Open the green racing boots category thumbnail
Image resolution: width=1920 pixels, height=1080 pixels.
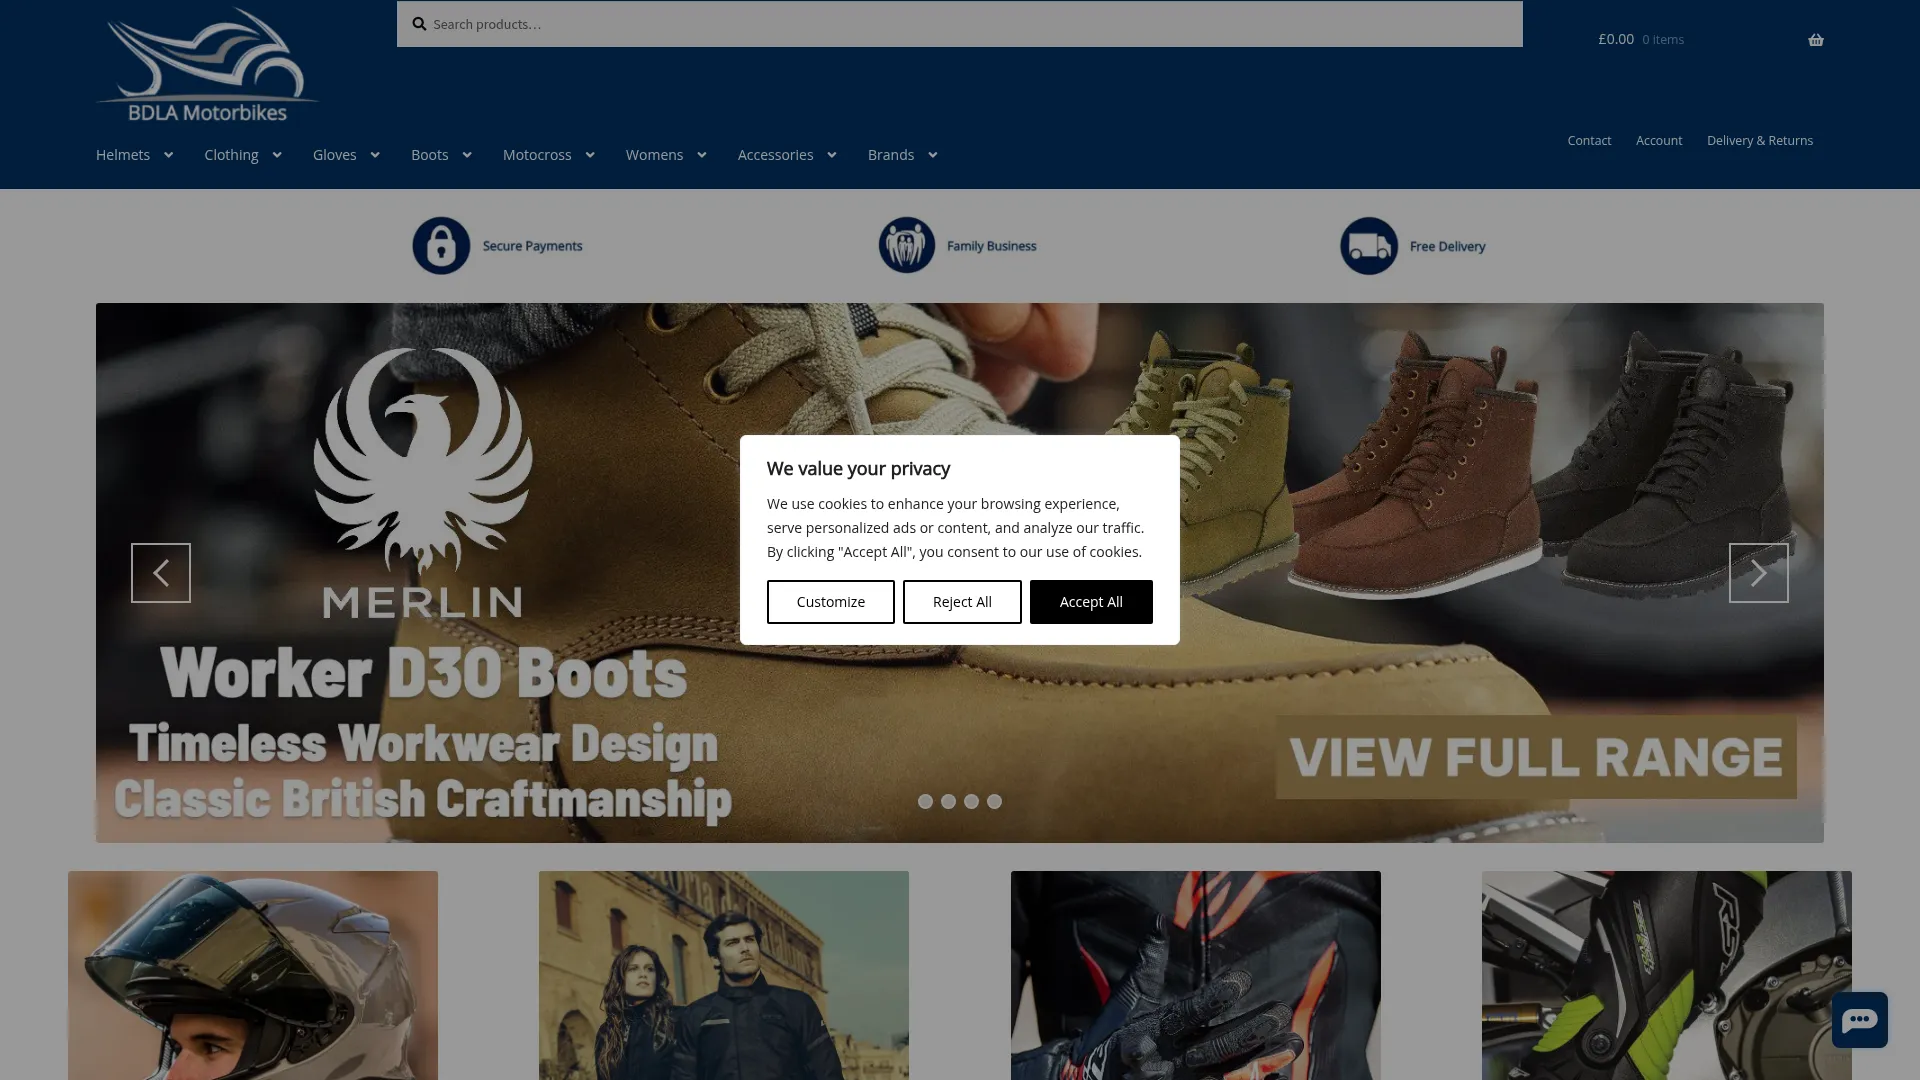tap(1667, 975)
